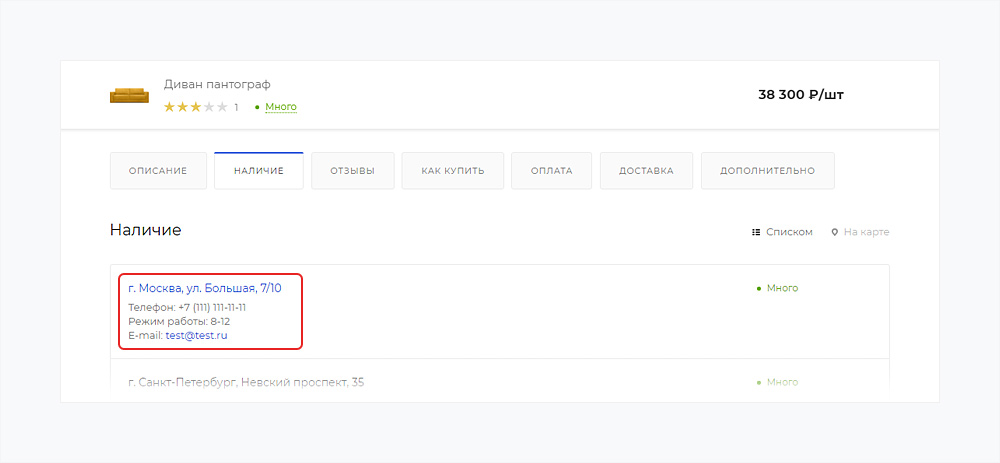This screenshot has height=463, width=1000.
Task: Click the test@test.ru email link
Action: tap(196, 336)
